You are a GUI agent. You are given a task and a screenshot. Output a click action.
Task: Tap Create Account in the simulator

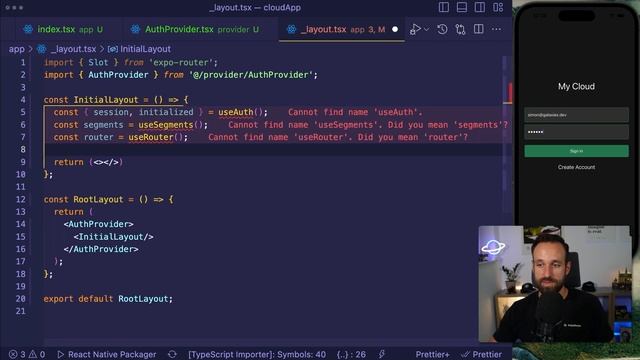coord(576,167)
